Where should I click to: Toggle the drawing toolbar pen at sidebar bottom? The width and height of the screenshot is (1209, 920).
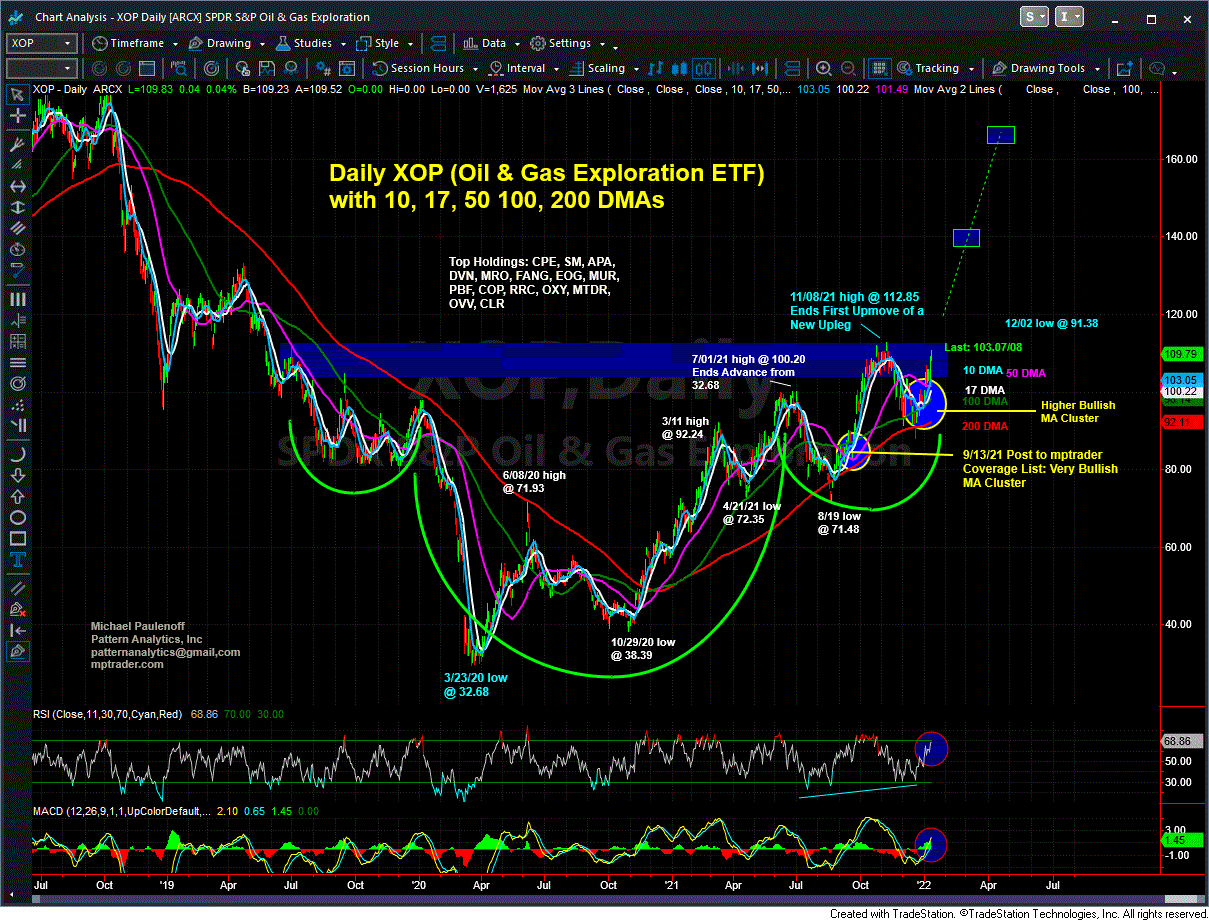click(16, 652)
